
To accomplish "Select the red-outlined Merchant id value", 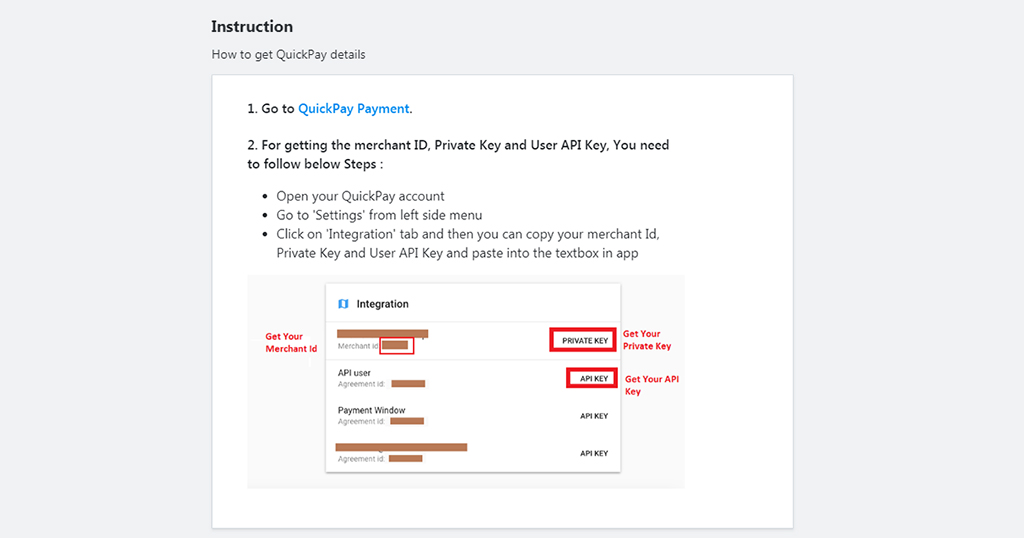I will (x=396, y=345).
